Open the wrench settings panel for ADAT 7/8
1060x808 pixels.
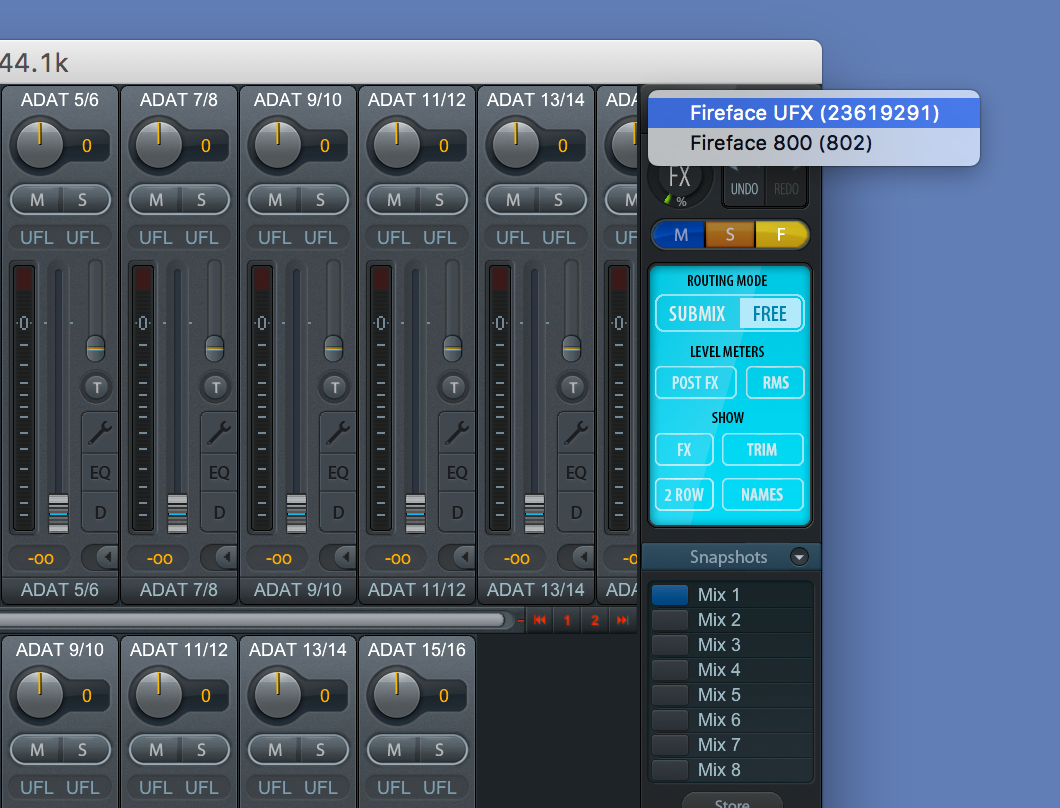219,432
